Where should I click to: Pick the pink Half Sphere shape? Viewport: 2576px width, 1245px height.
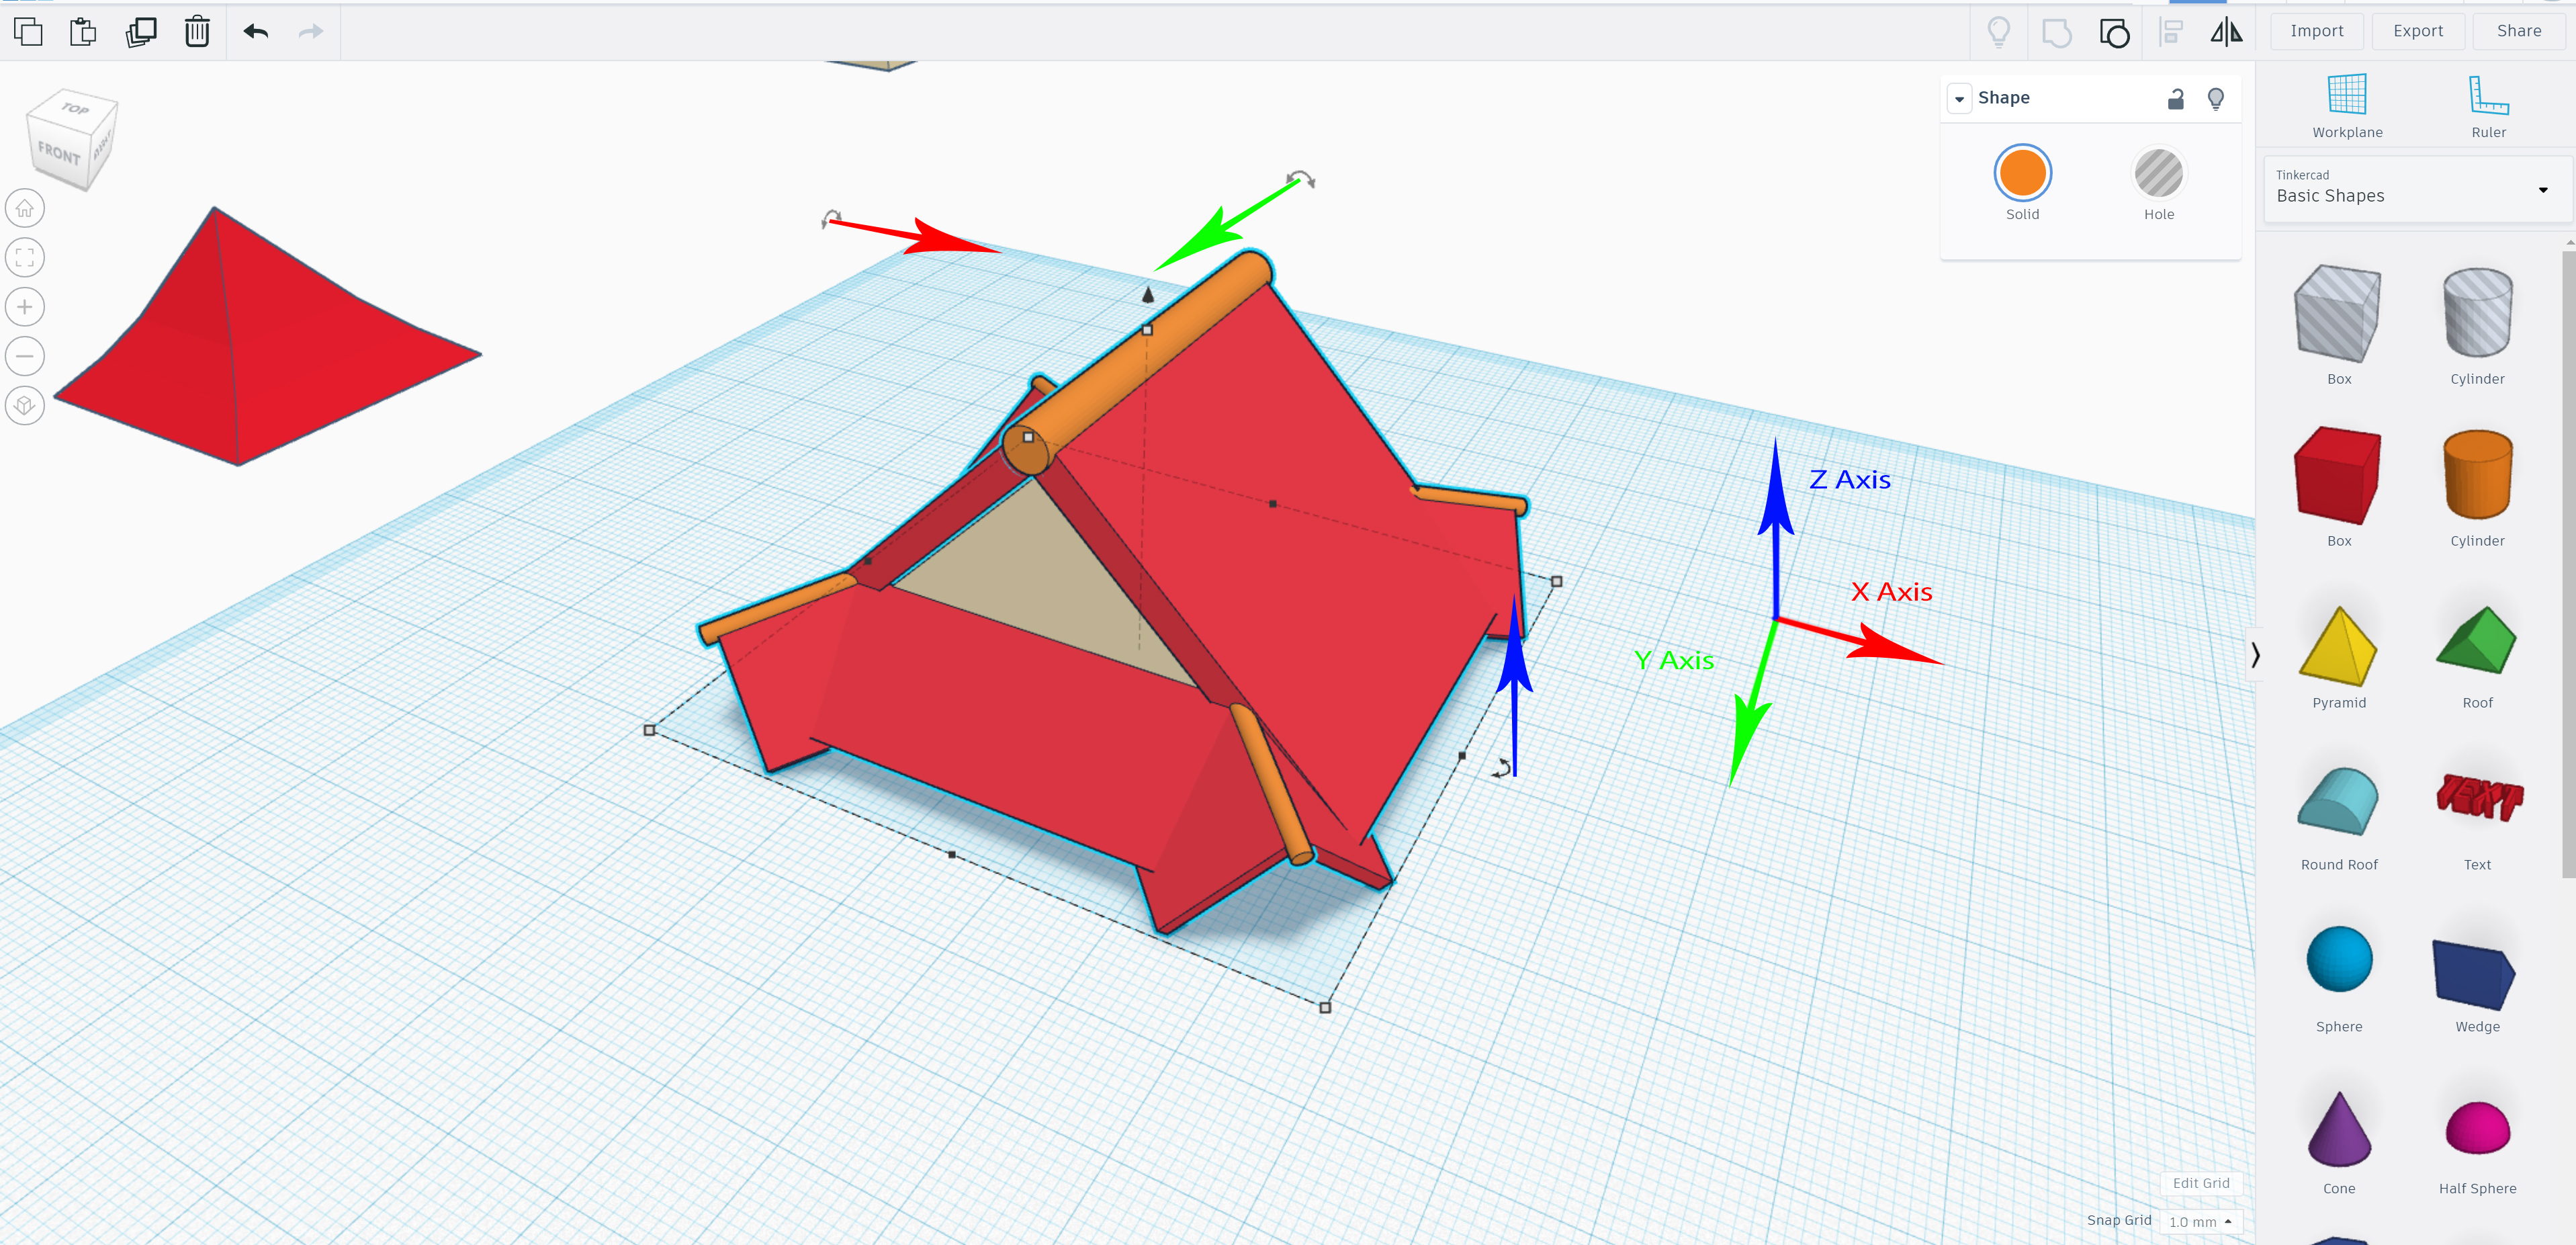pos(2477,1128)
